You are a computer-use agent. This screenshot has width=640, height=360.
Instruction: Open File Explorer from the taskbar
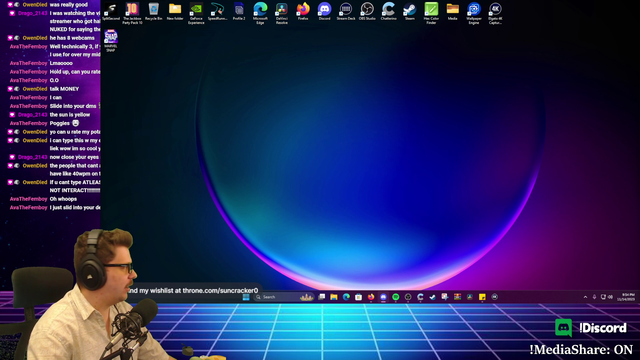click(x=334, y=297)
